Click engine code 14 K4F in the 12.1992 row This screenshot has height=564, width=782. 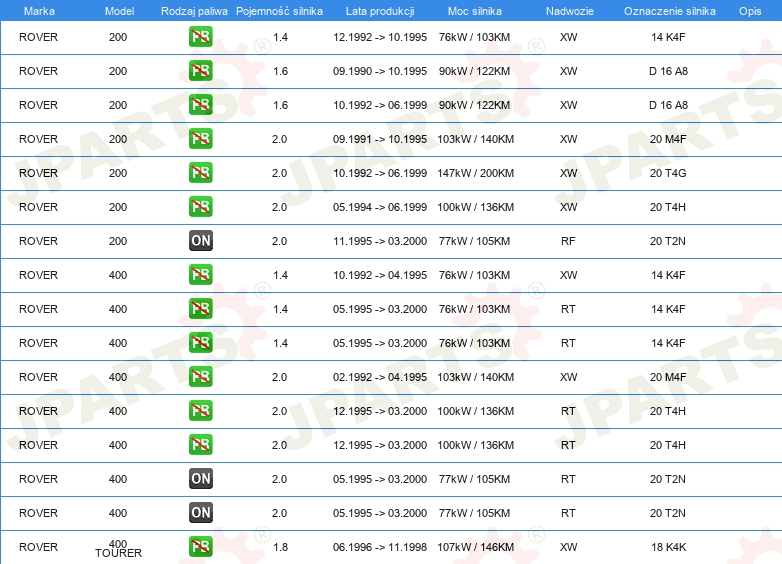(x=668, y=37)
